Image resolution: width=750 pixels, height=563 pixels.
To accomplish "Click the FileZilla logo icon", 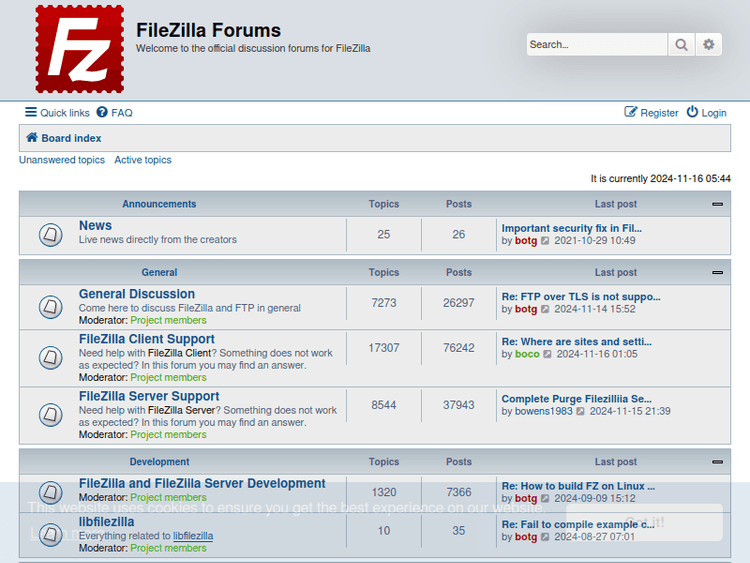I will point(80,49).
